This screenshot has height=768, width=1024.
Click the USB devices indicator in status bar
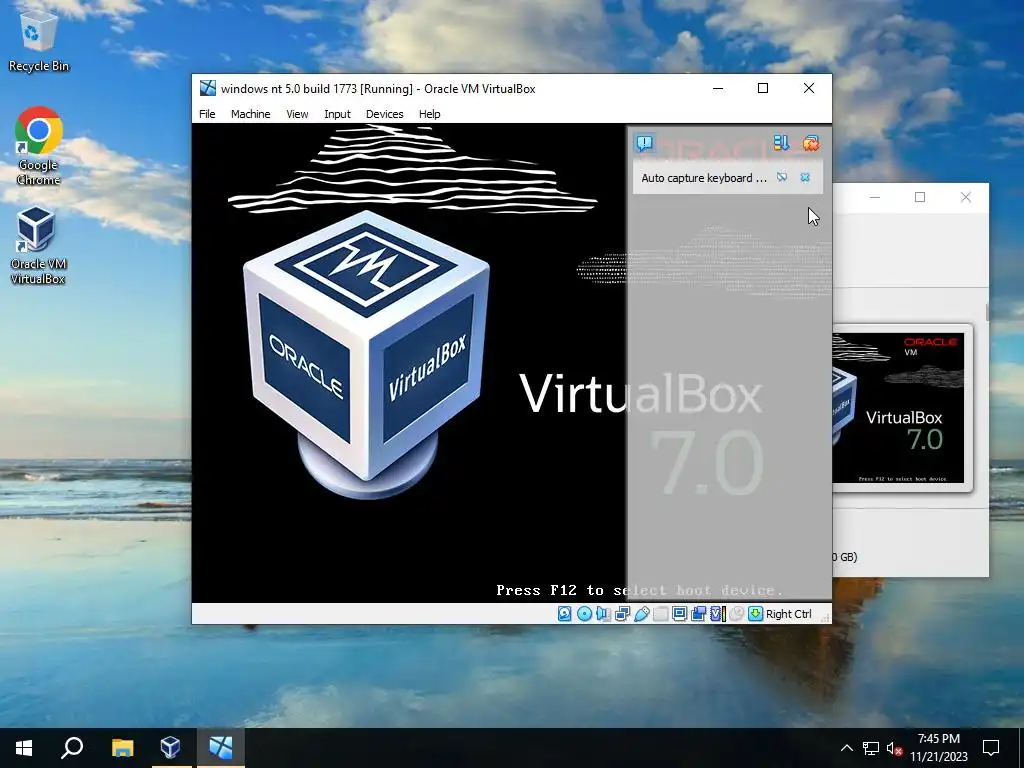click(641, 614)
